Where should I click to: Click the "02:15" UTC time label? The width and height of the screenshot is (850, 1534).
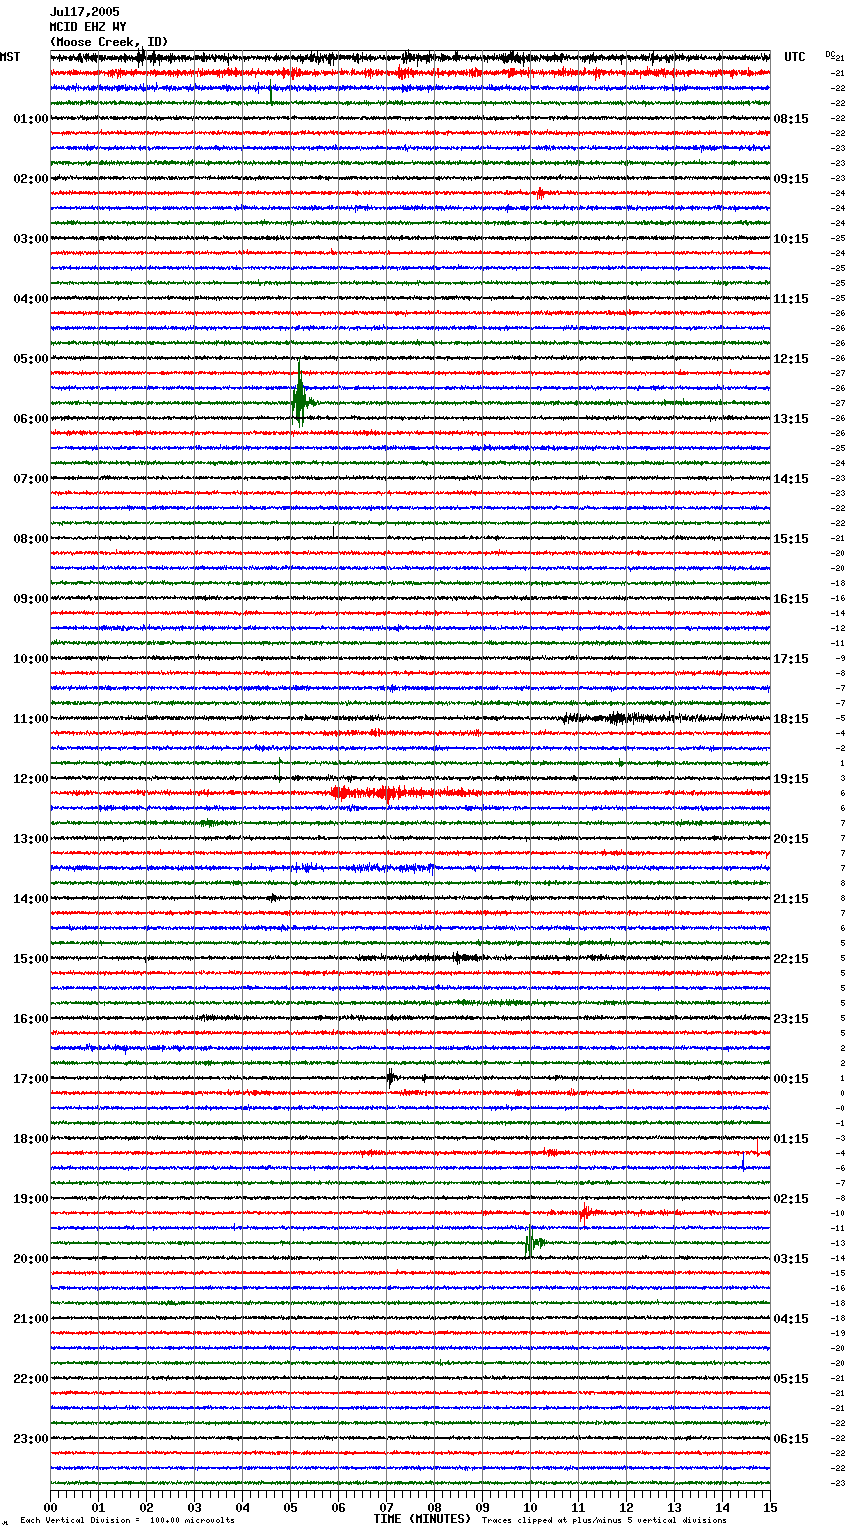791,1199
